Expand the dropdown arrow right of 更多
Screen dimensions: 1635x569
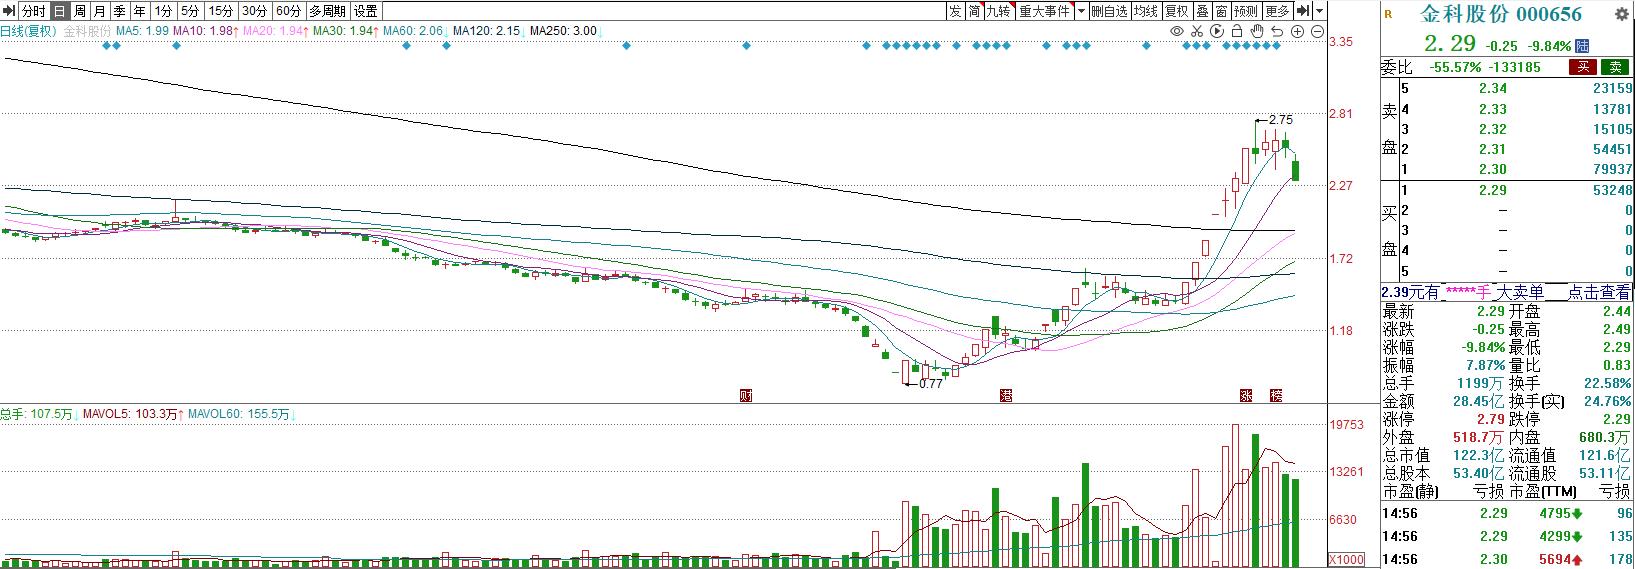pos(1320,11)
